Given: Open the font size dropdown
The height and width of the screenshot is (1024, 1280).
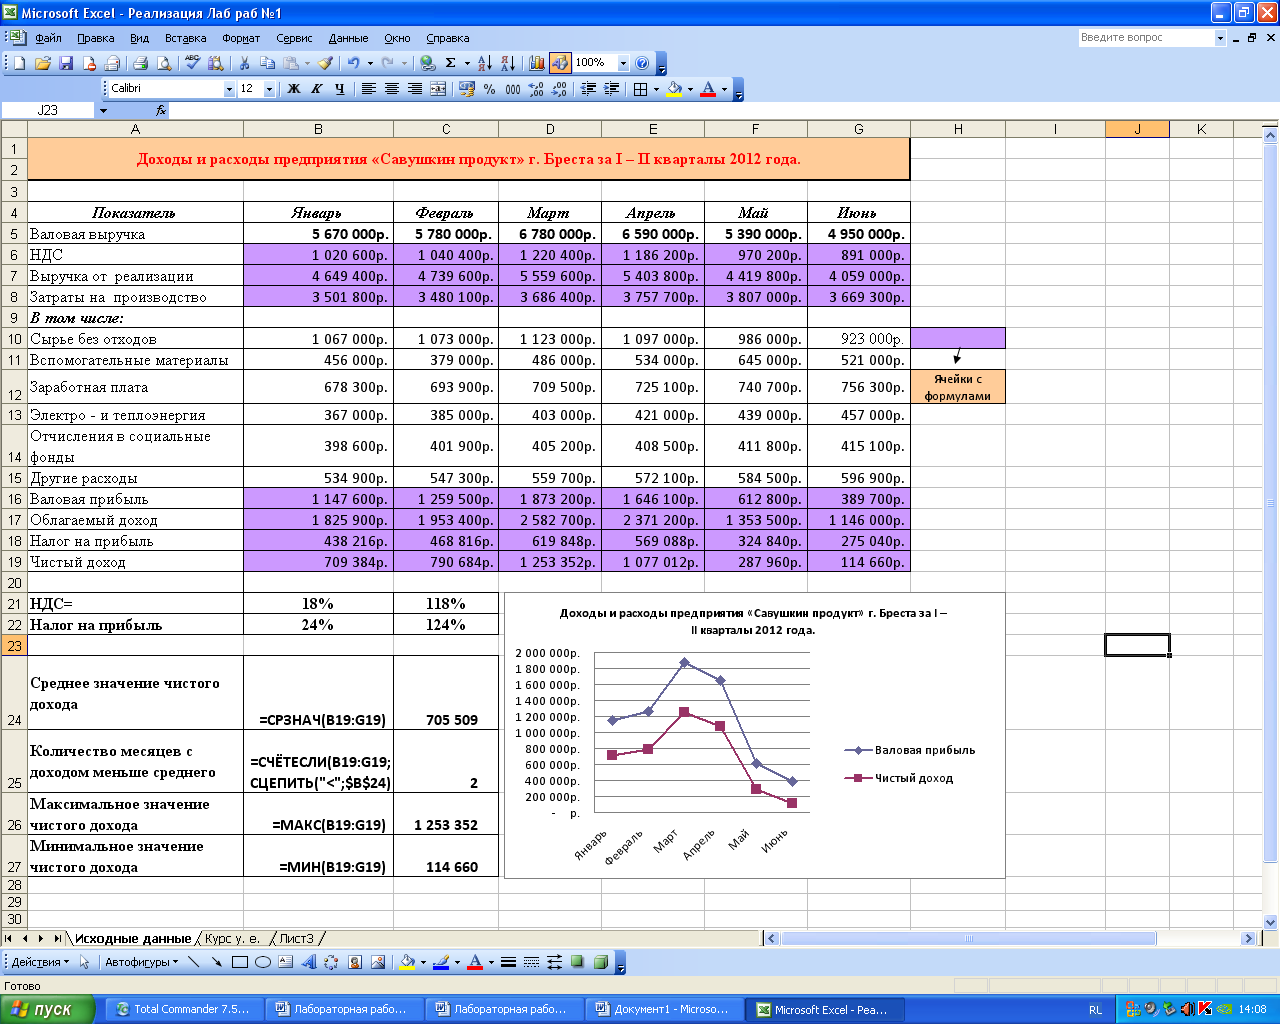Looking at the screenshot, I should tap(269, 89).
